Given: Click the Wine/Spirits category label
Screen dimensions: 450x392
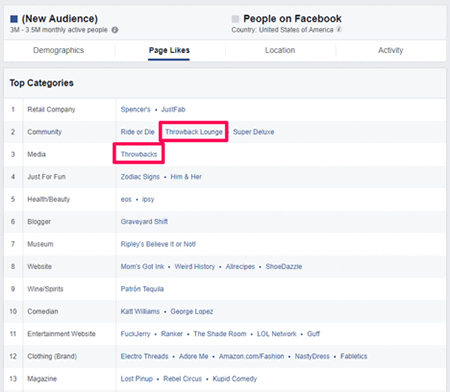Looking at the screenshot, I should click(45, 289).
